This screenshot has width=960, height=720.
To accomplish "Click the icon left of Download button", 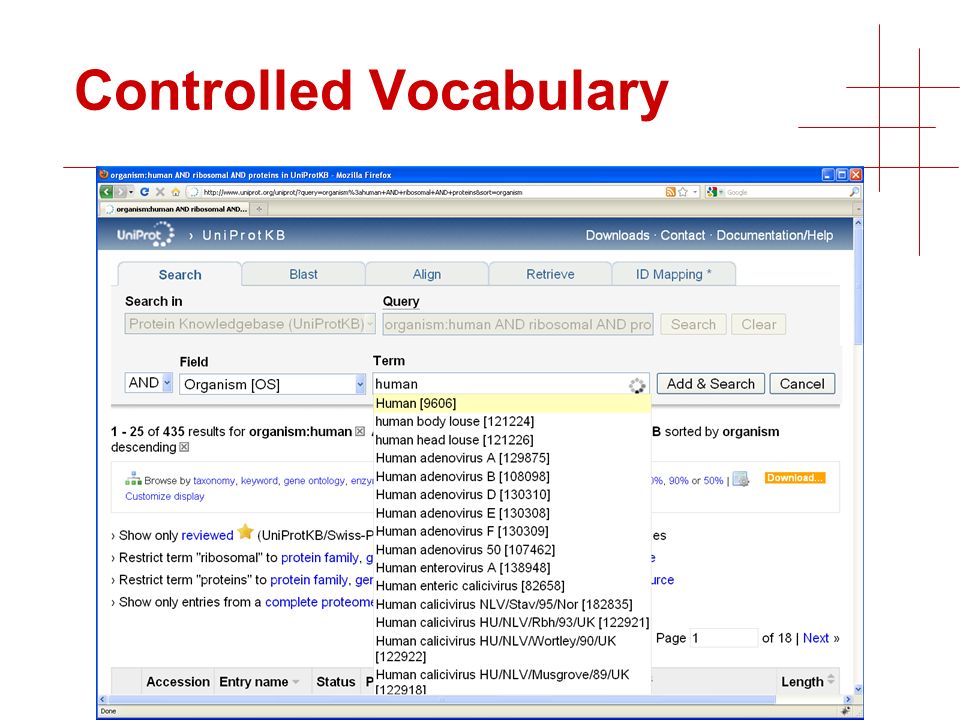I will [741, 479].
